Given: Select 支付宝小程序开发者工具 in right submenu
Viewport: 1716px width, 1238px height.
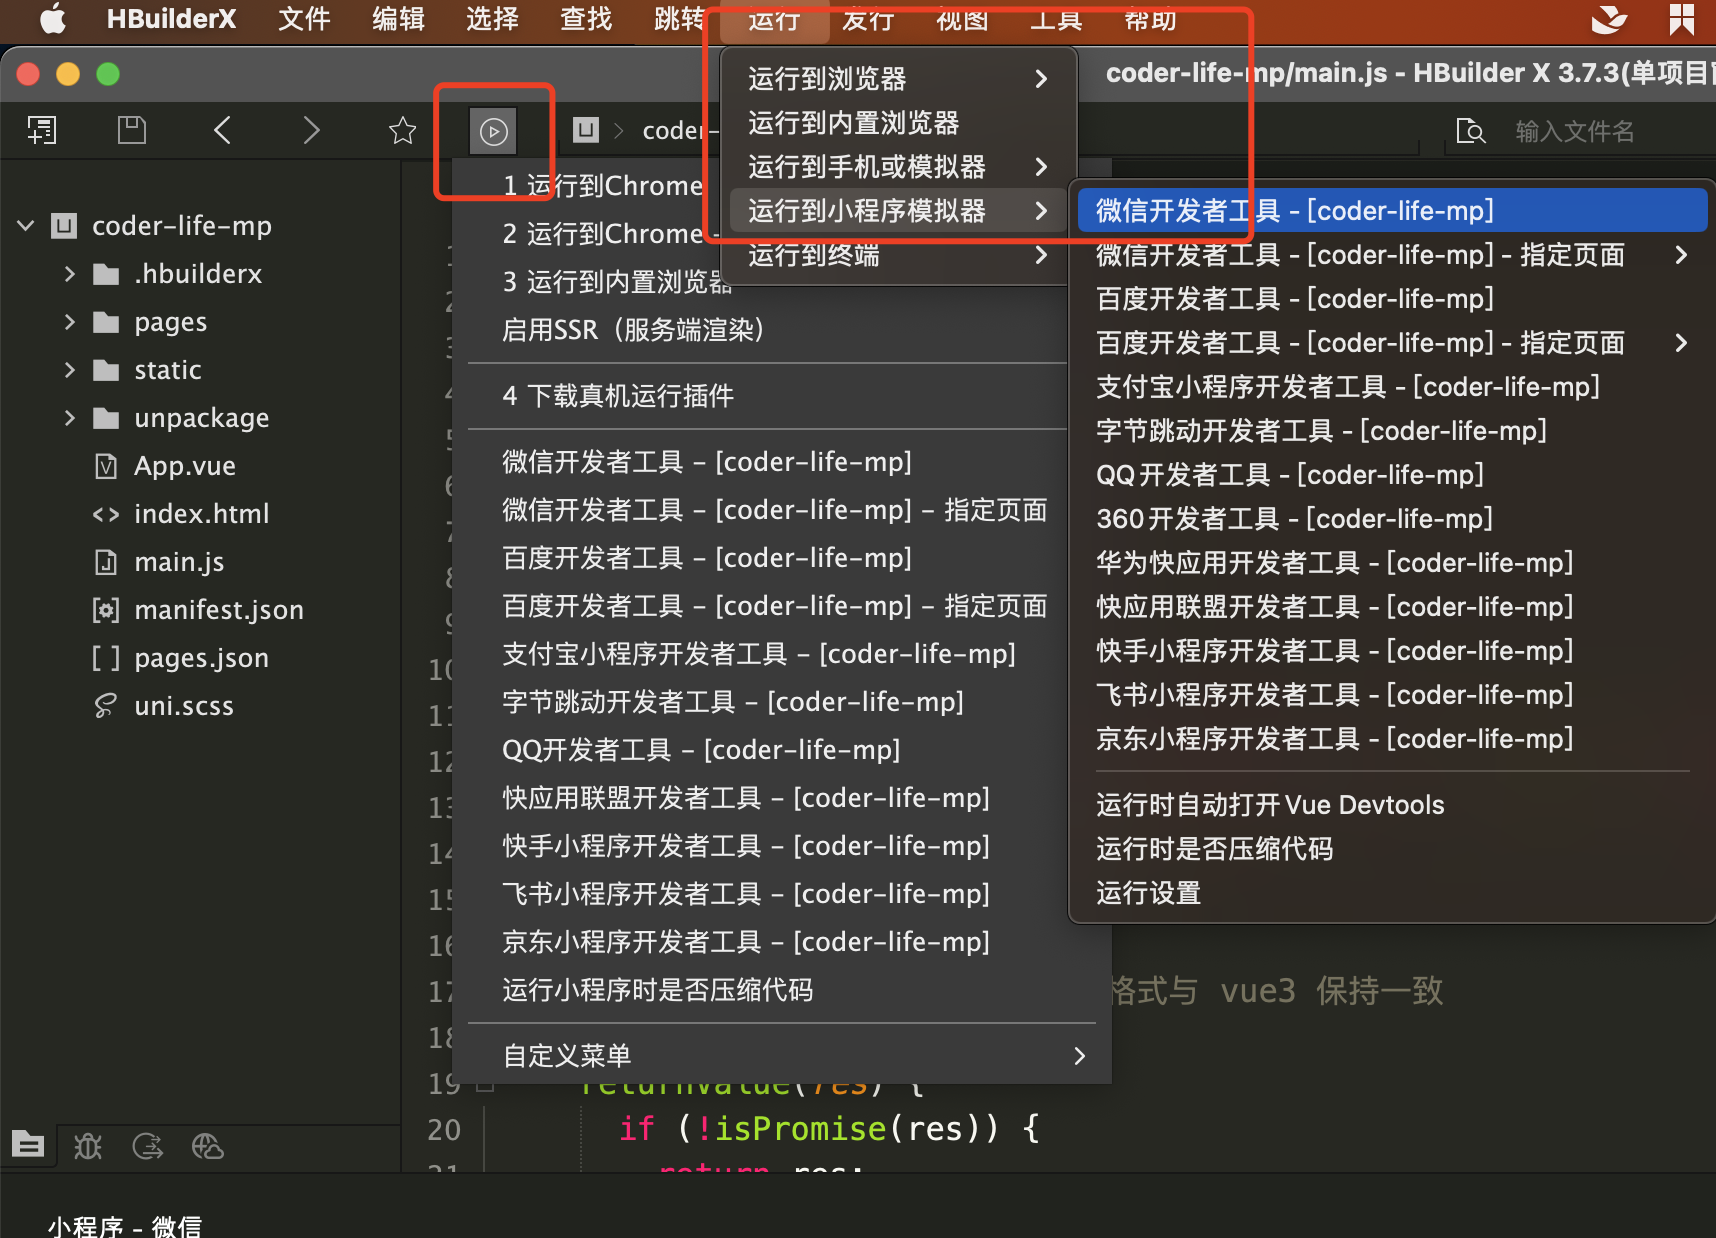Looking at the screenshot, I should click(x=1392, y=387).
